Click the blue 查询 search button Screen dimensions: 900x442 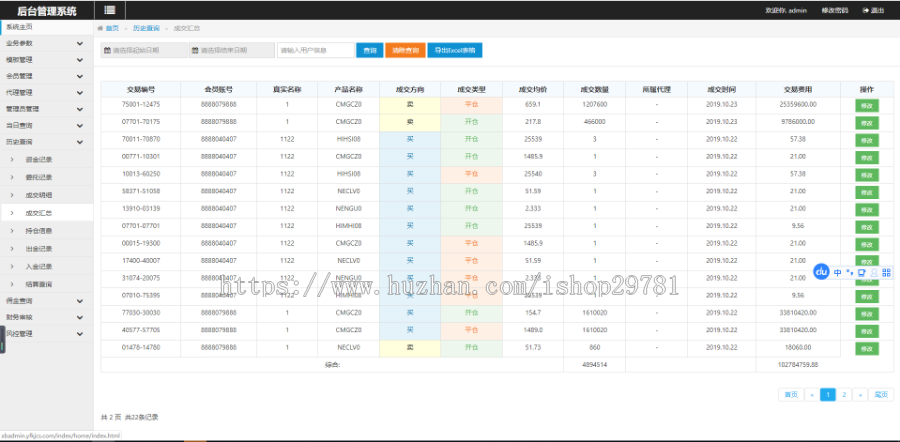370,50
